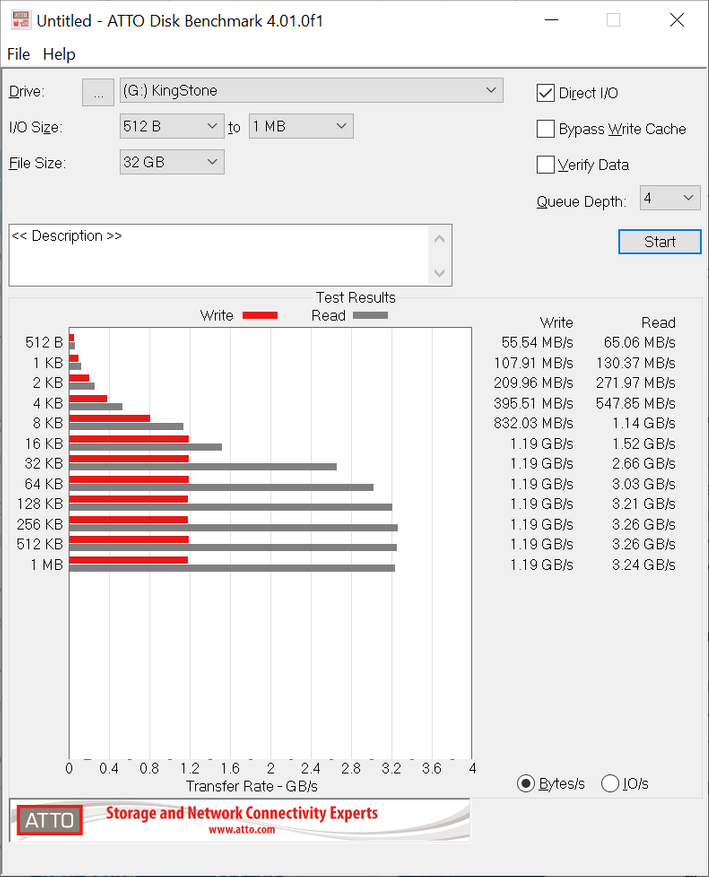
Task: Enable Bypass Write Cache option
Action: tap(546, 129)
